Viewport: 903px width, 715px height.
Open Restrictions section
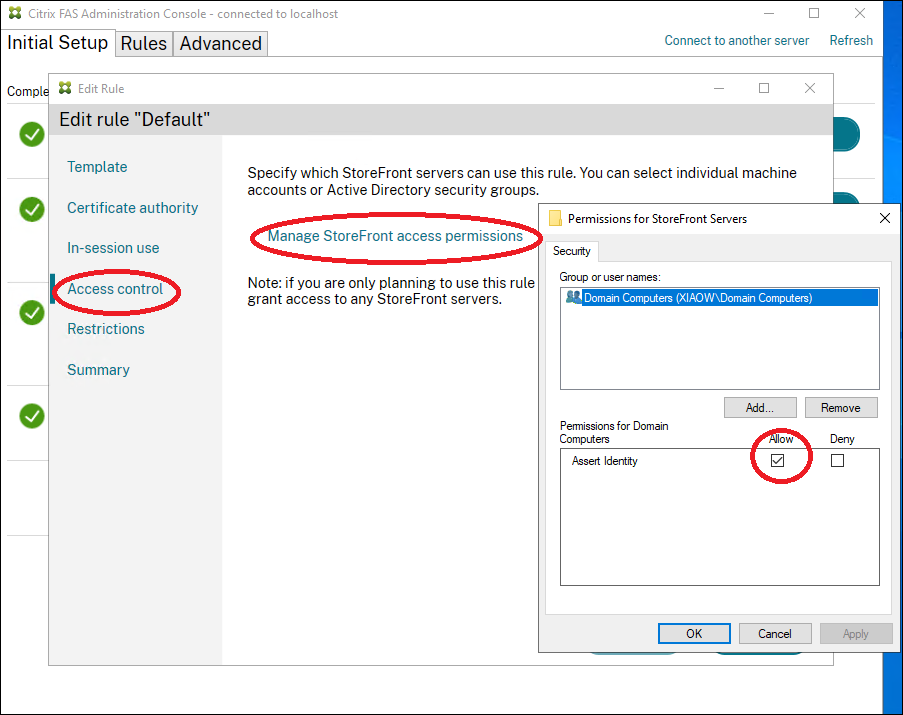coord(106,329)
